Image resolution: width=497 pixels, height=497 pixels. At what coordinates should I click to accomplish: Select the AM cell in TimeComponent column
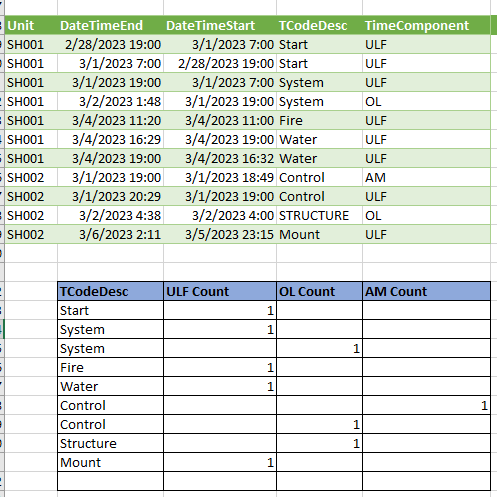click(426, 177)
